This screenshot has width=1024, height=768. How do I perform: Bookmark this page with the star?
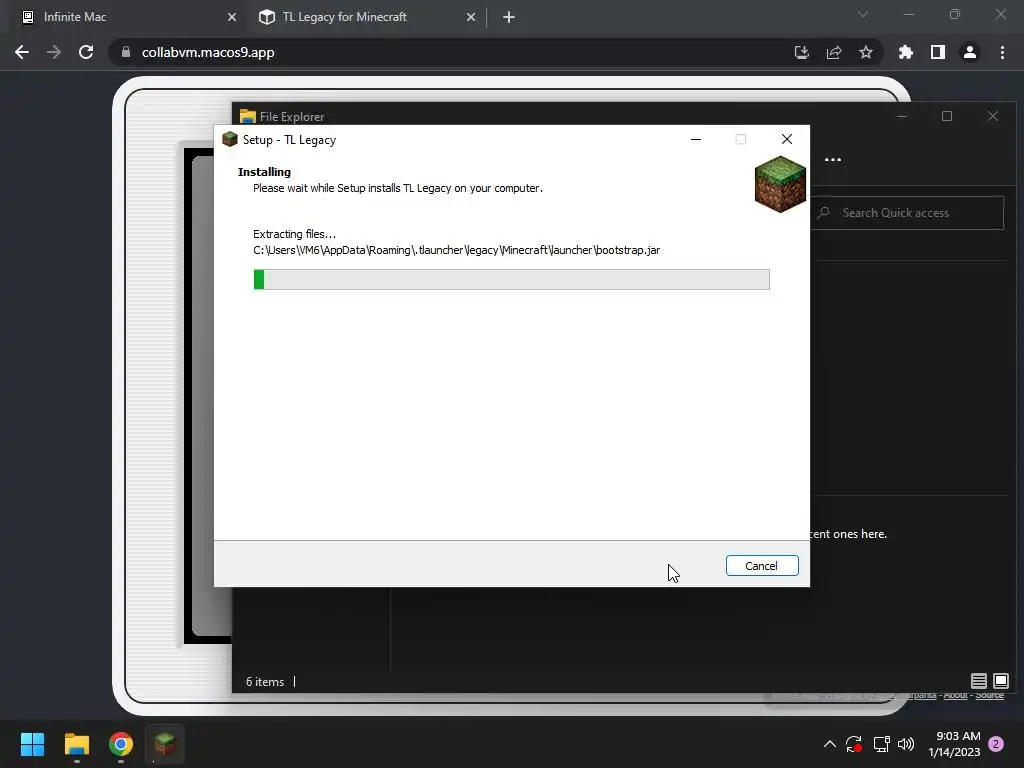coord(866,52)
